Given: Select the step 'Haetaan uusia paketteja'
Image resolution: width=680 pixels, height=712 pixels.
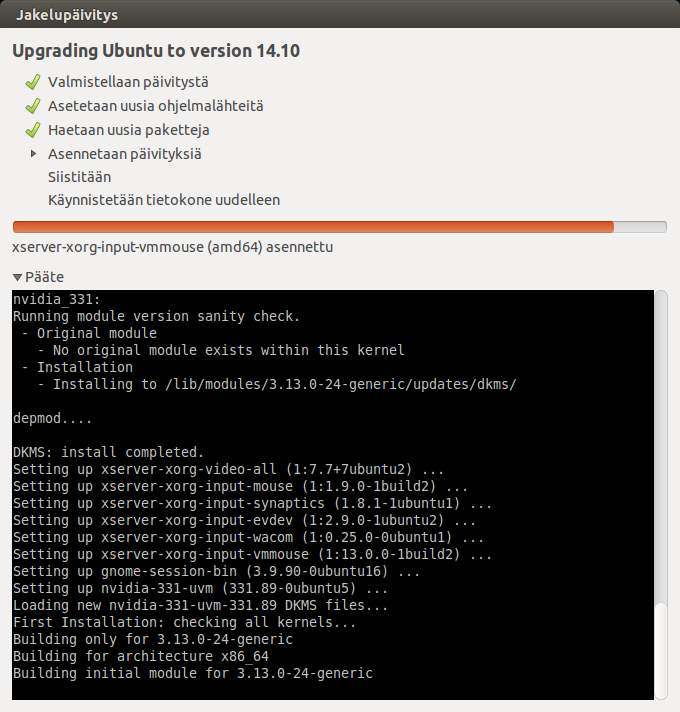Looking at the screenshot, I should 129,130.
